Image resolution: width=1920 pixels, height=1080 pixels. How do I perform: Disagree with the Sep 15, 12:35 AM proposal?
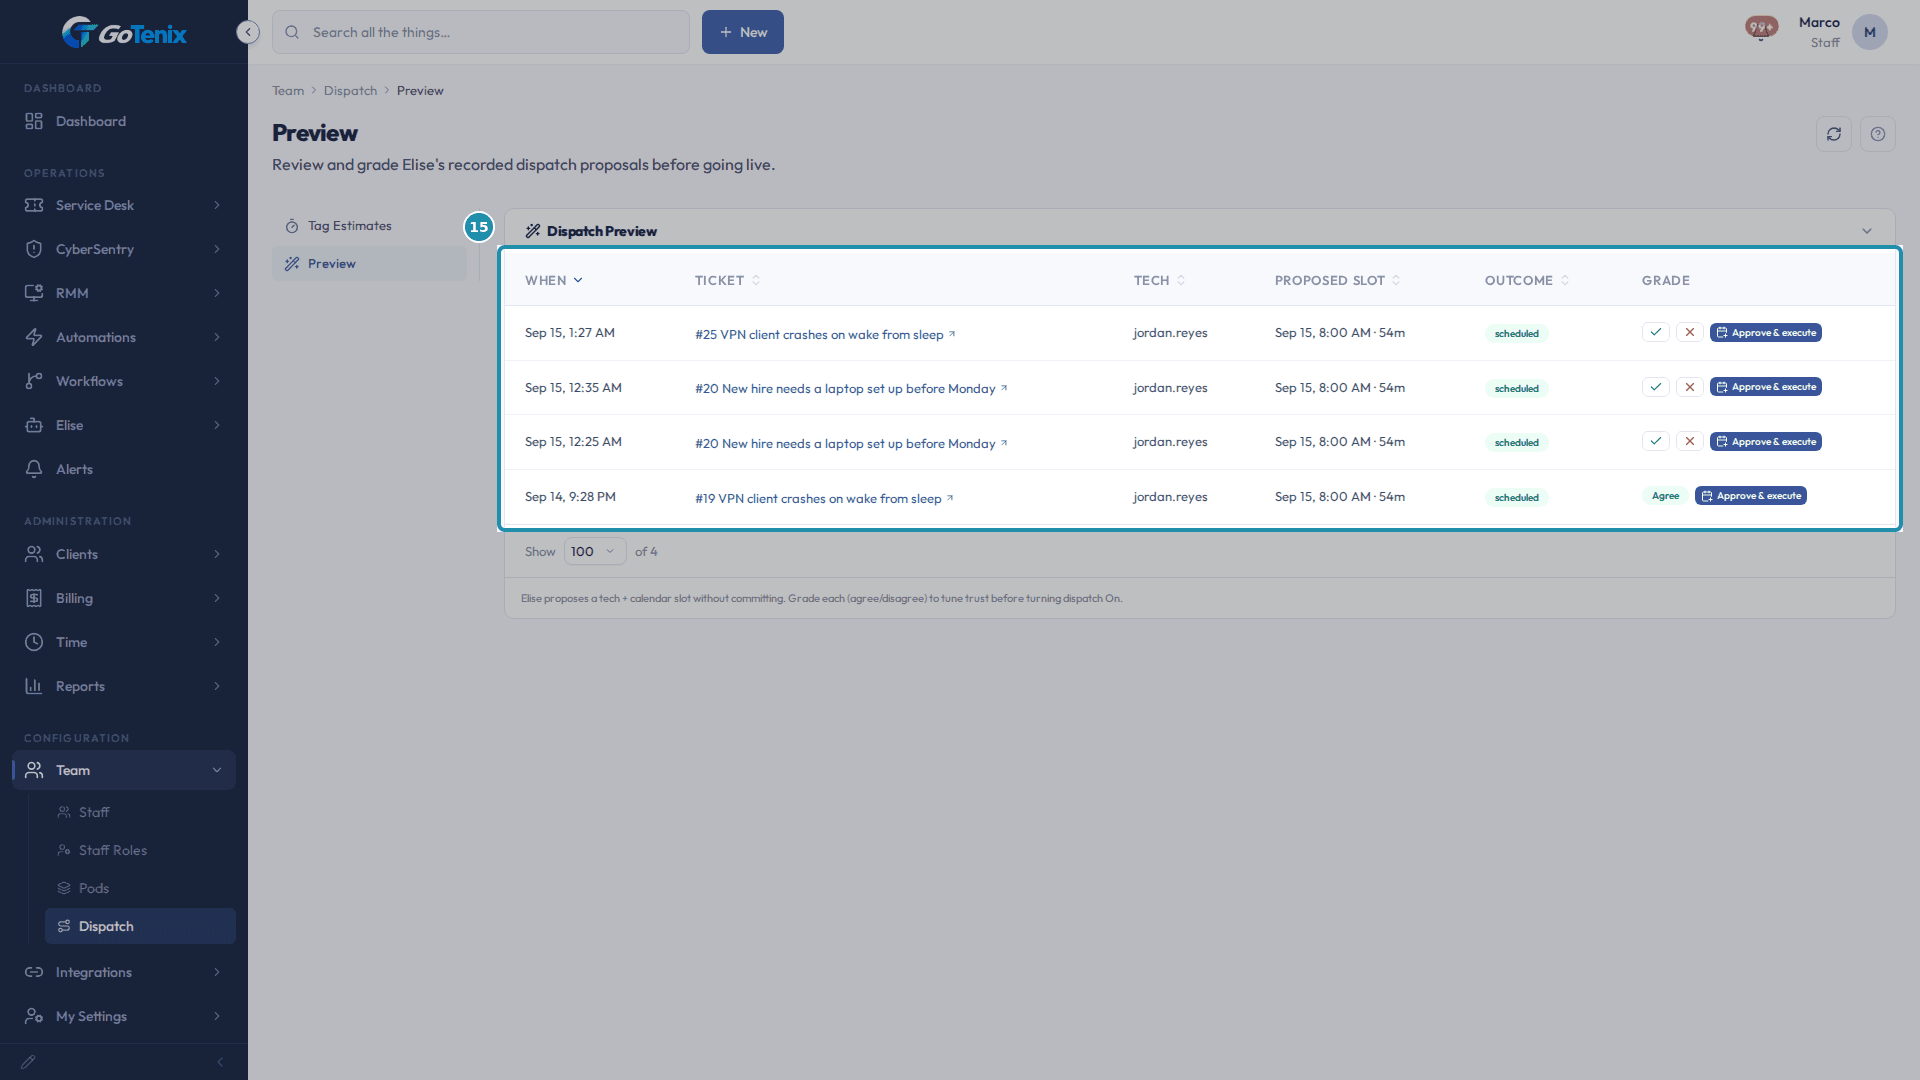tap(1689, 387)
